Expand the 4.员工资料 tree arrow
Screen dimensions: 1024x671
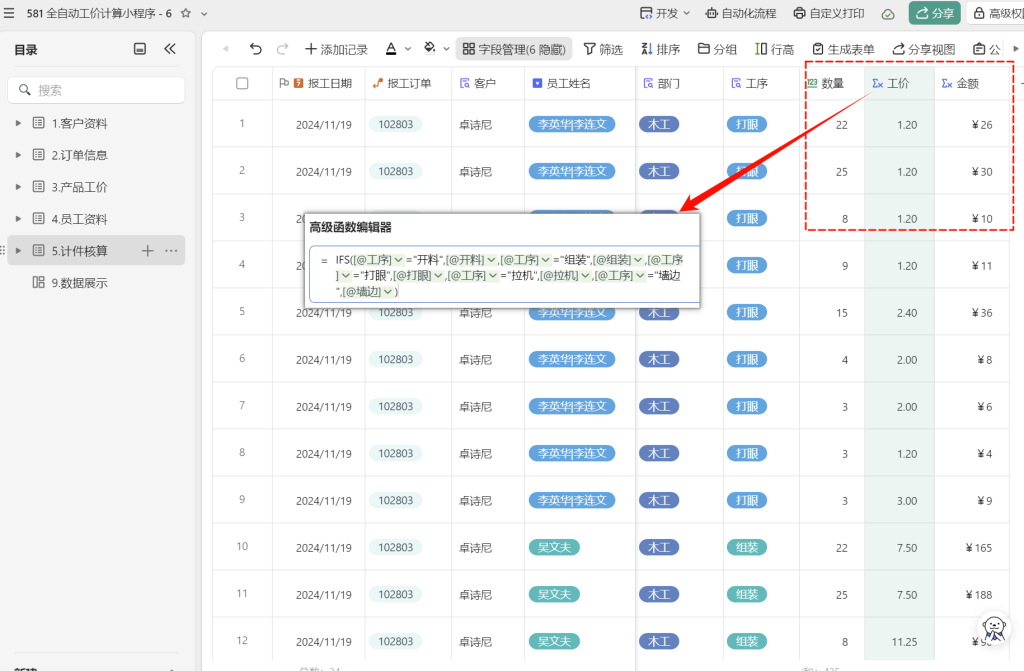(x=18, y=219)
